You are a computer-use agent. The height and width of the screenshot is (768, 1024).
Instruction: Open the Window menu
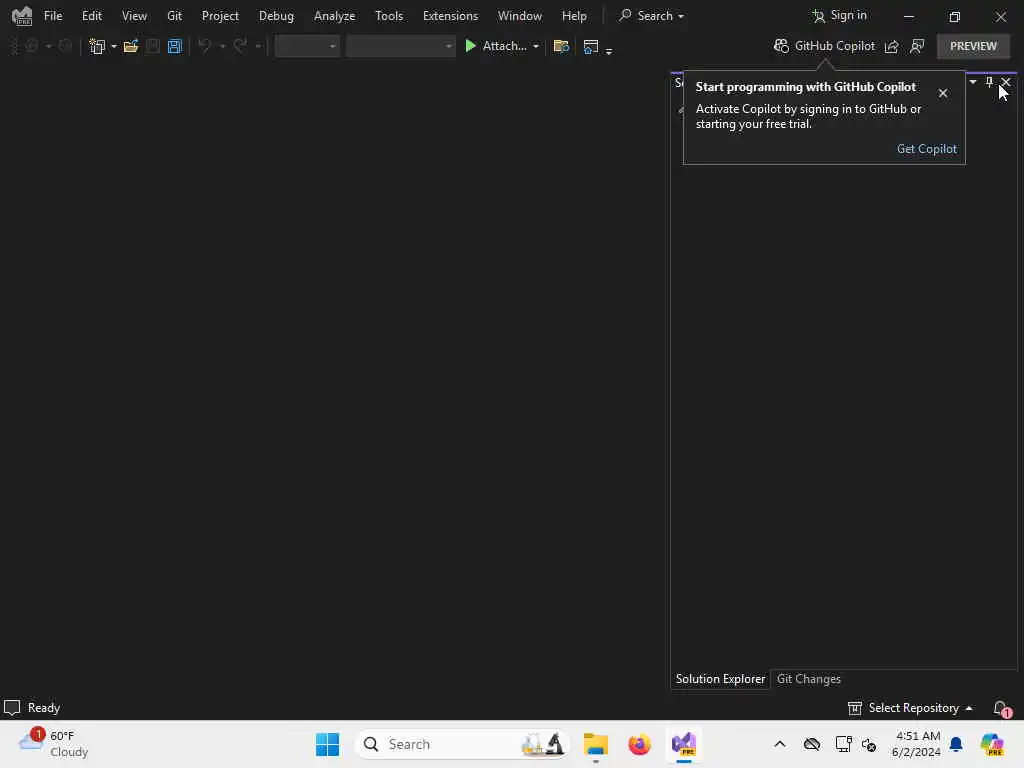click(520, 16)
